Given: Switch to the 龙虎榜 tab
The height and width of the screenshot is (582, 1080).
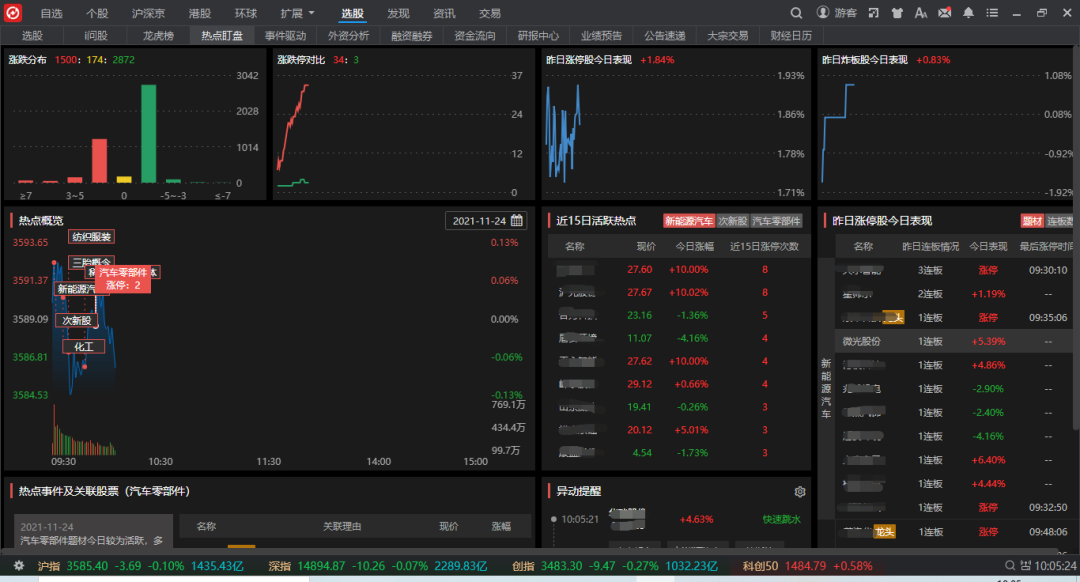Looking at the screenshot, I should (158, 35).
